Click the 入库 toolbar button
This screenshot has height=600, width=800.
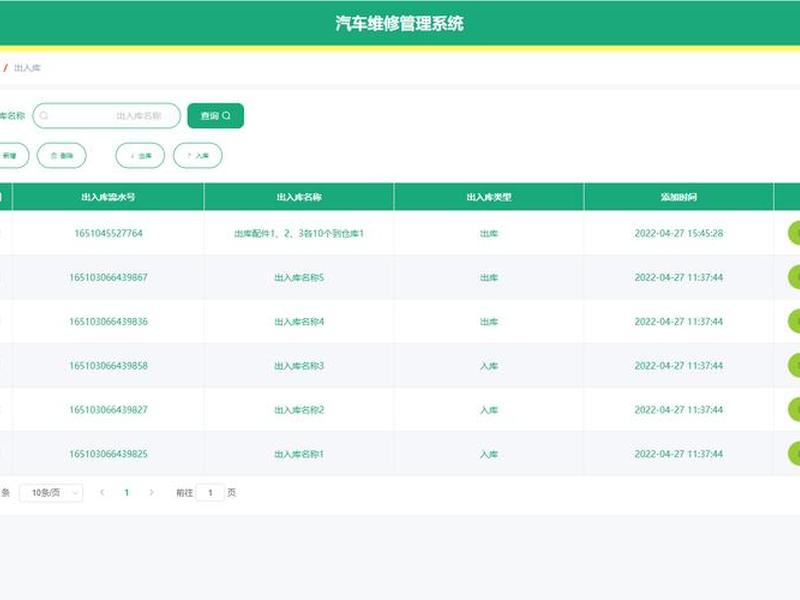click(x=197, y=156)
